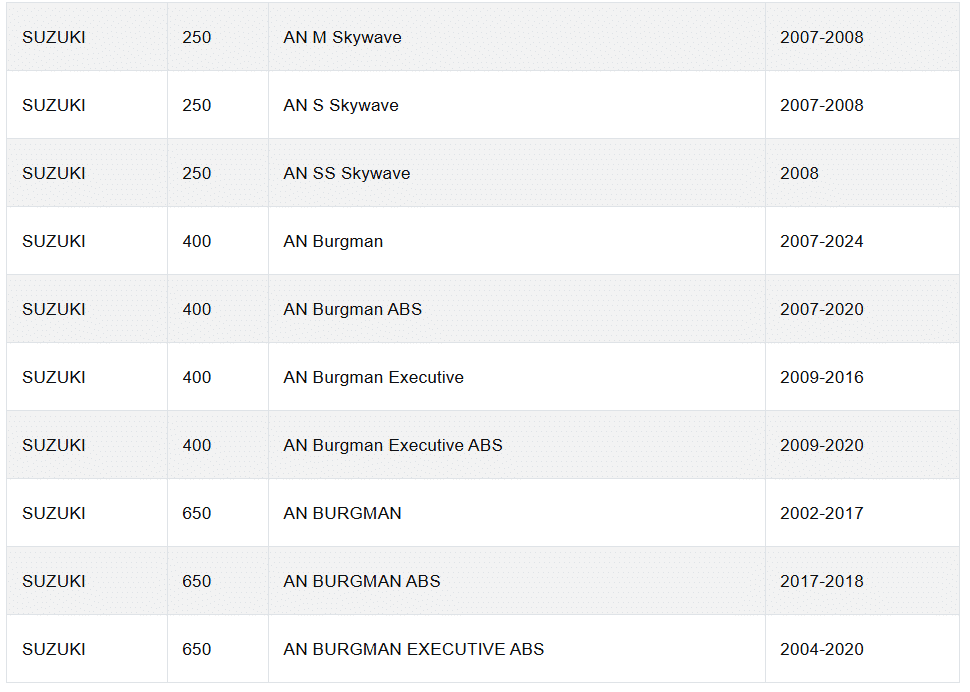Click the AN SS Skywave cell
Screen dimensions: 970x692
346,173
